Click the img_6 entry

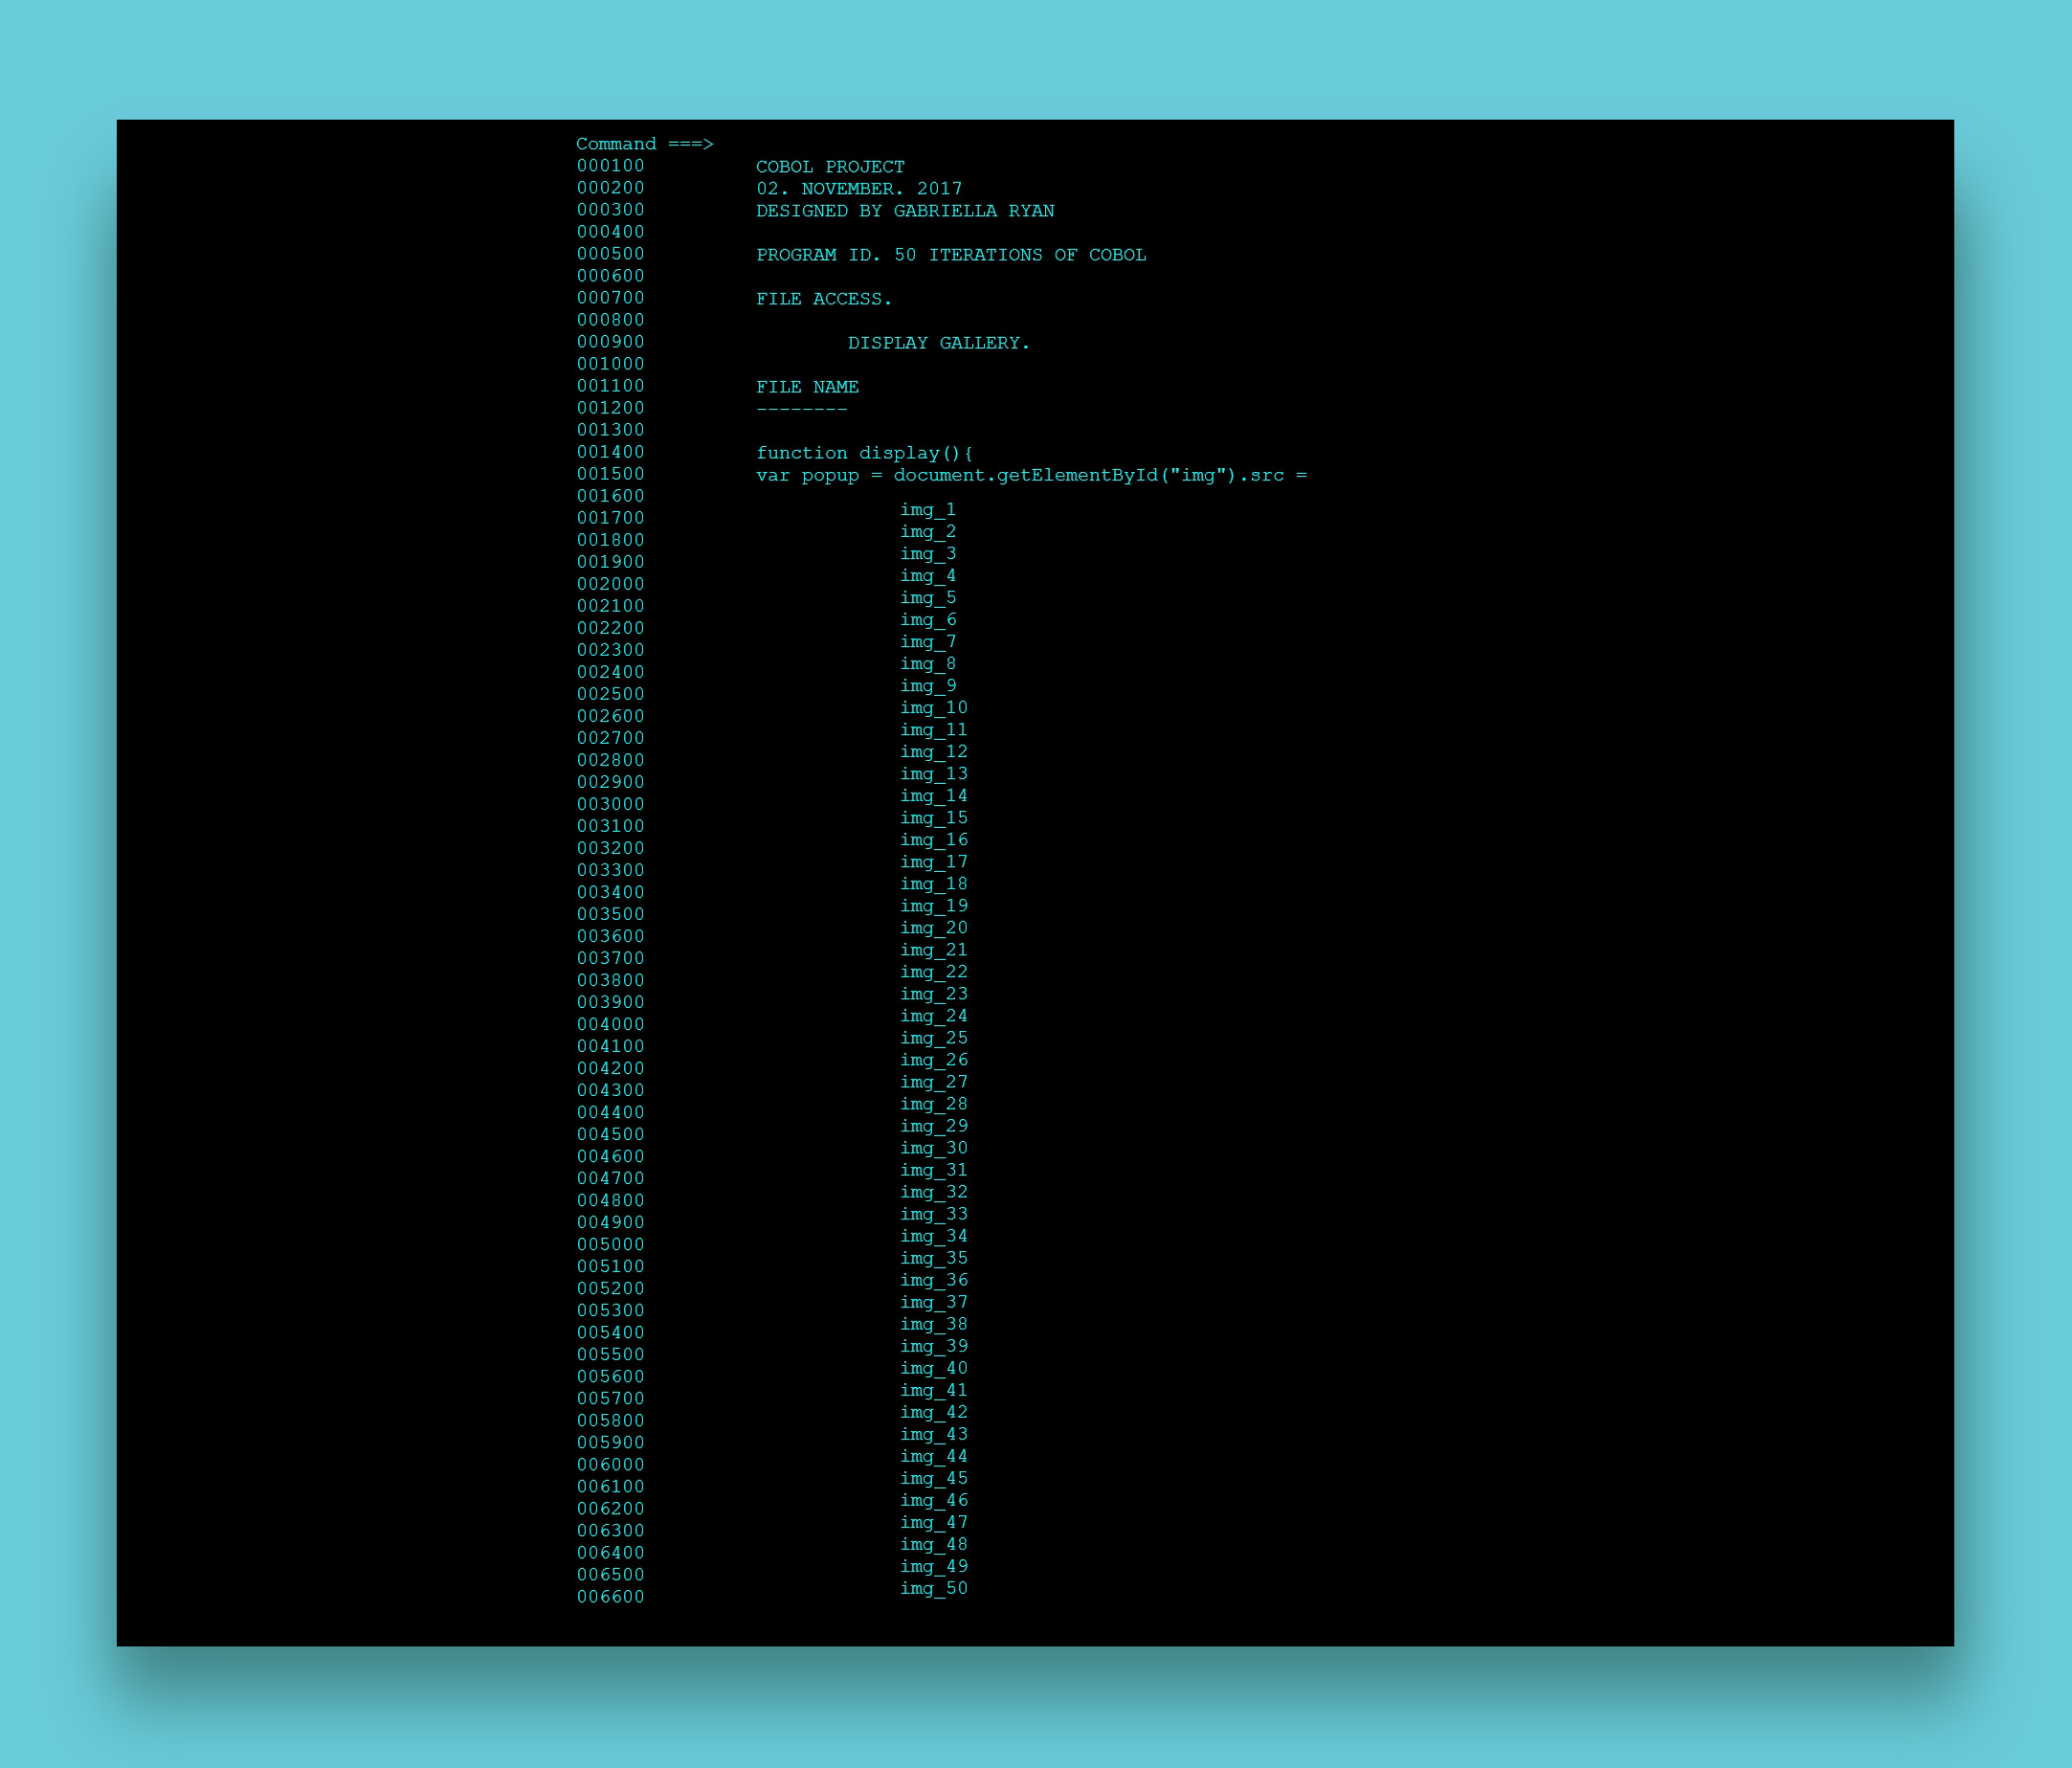(927, 620)
